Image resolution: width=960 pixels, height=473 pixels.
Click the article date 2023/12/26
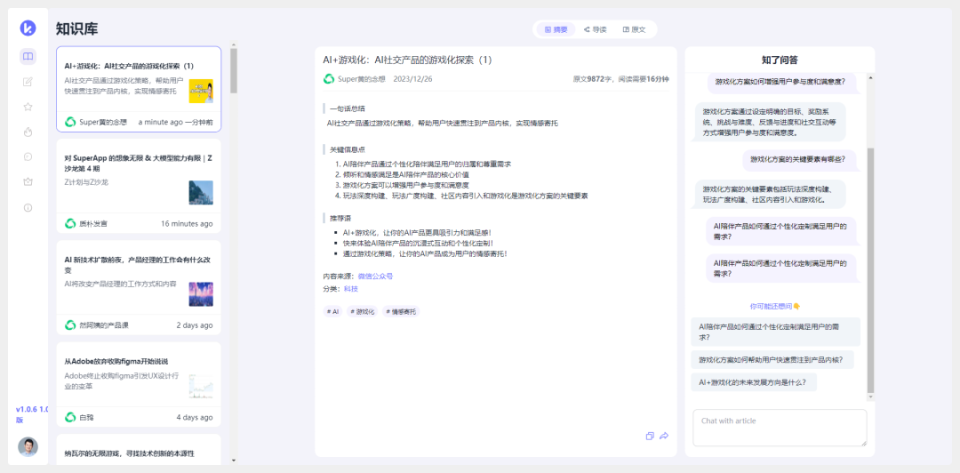coord(413,79)
